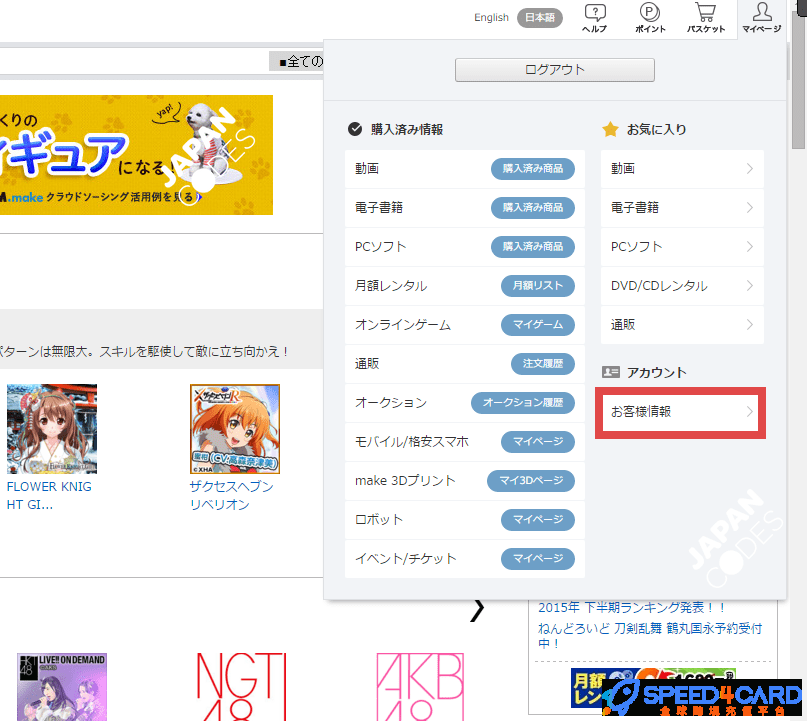The image size is (807, 721).
Task: Open the Help (ヘルプ) icon
Action: 594,18
